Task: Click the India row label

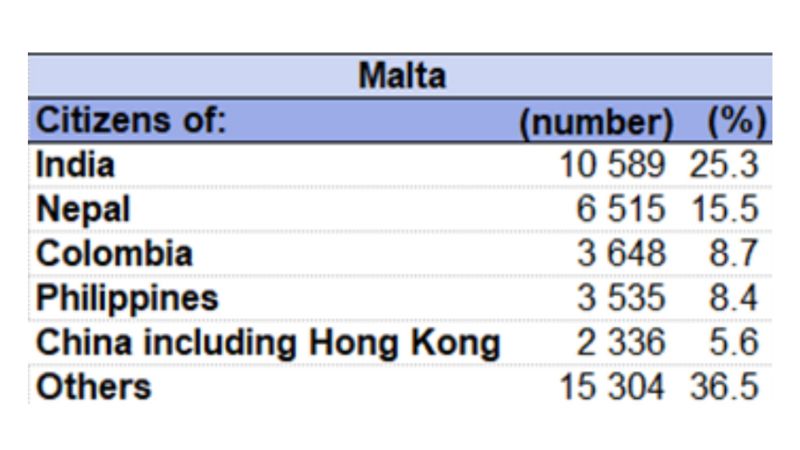Action: (x=75, y=165)
